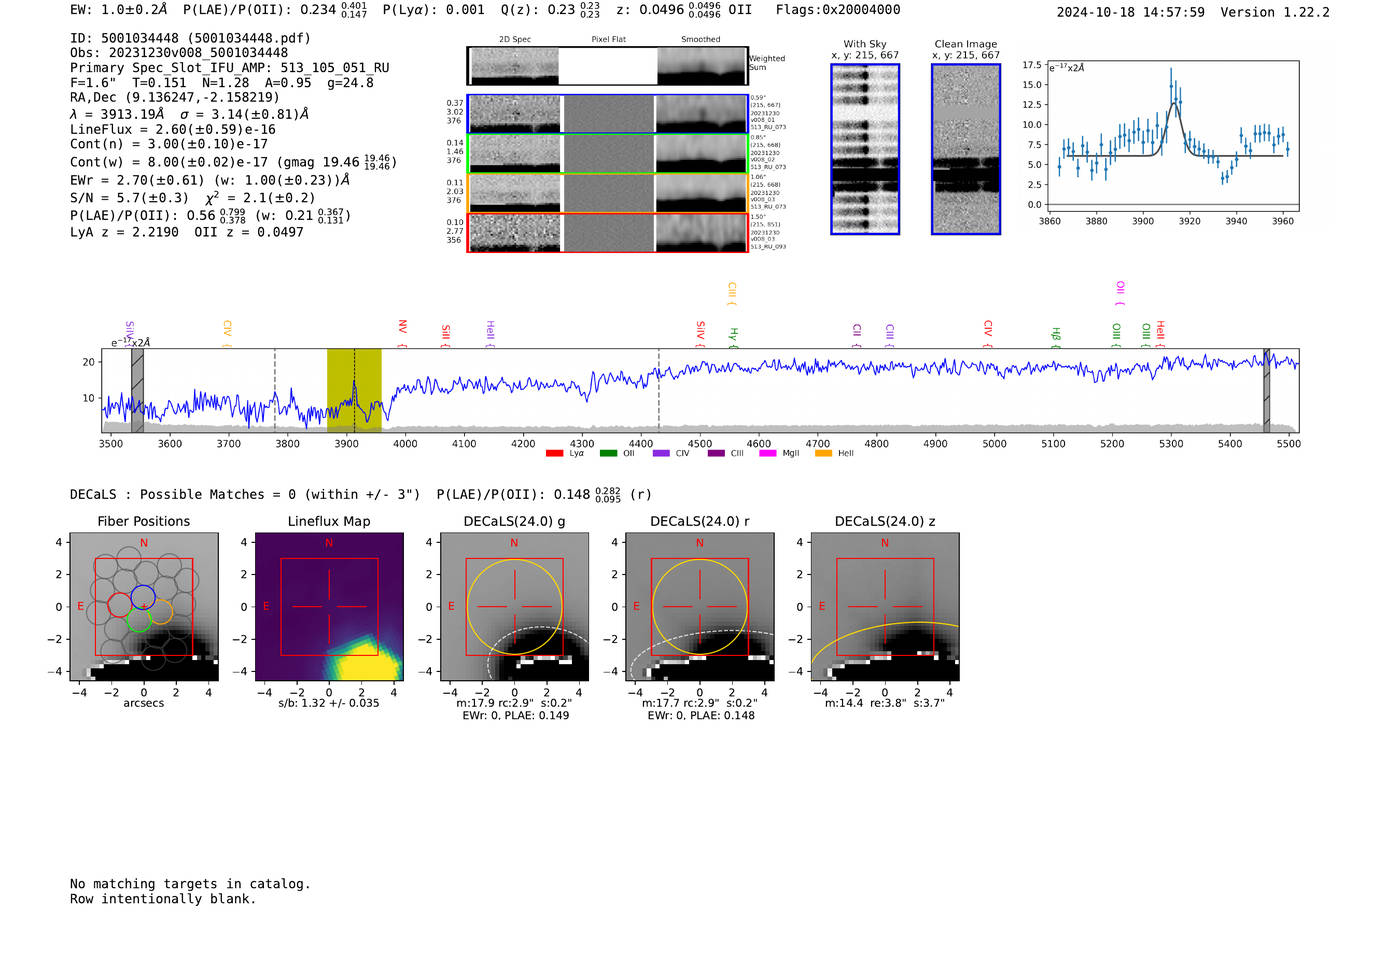Open the Clean Image panel
The image size is (1400, 953).
pyautogui.click(x=966, y=149)
